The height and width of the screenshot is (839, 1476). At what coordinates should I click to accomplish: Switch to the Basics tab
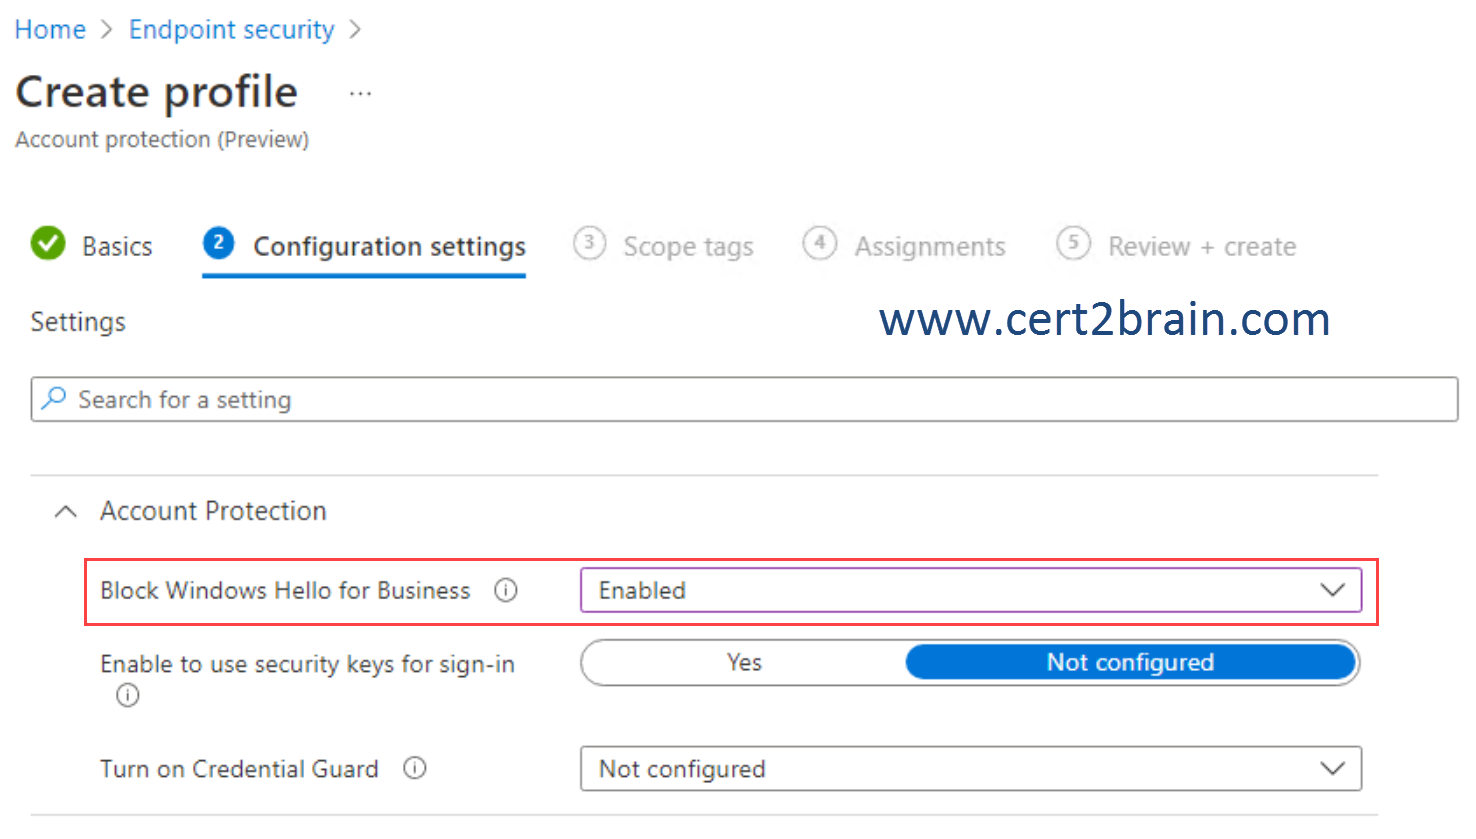[117, 246]
